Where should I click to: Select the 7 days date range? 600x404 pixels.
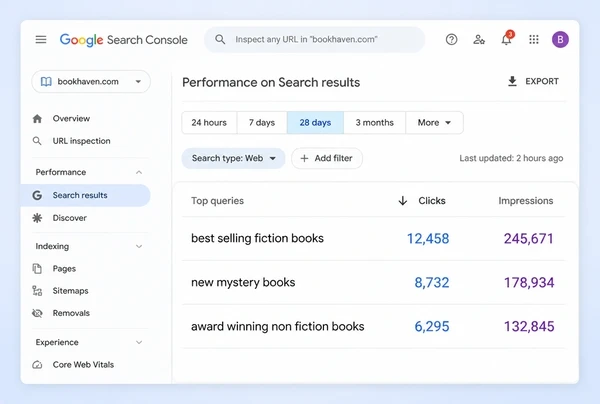262,122
